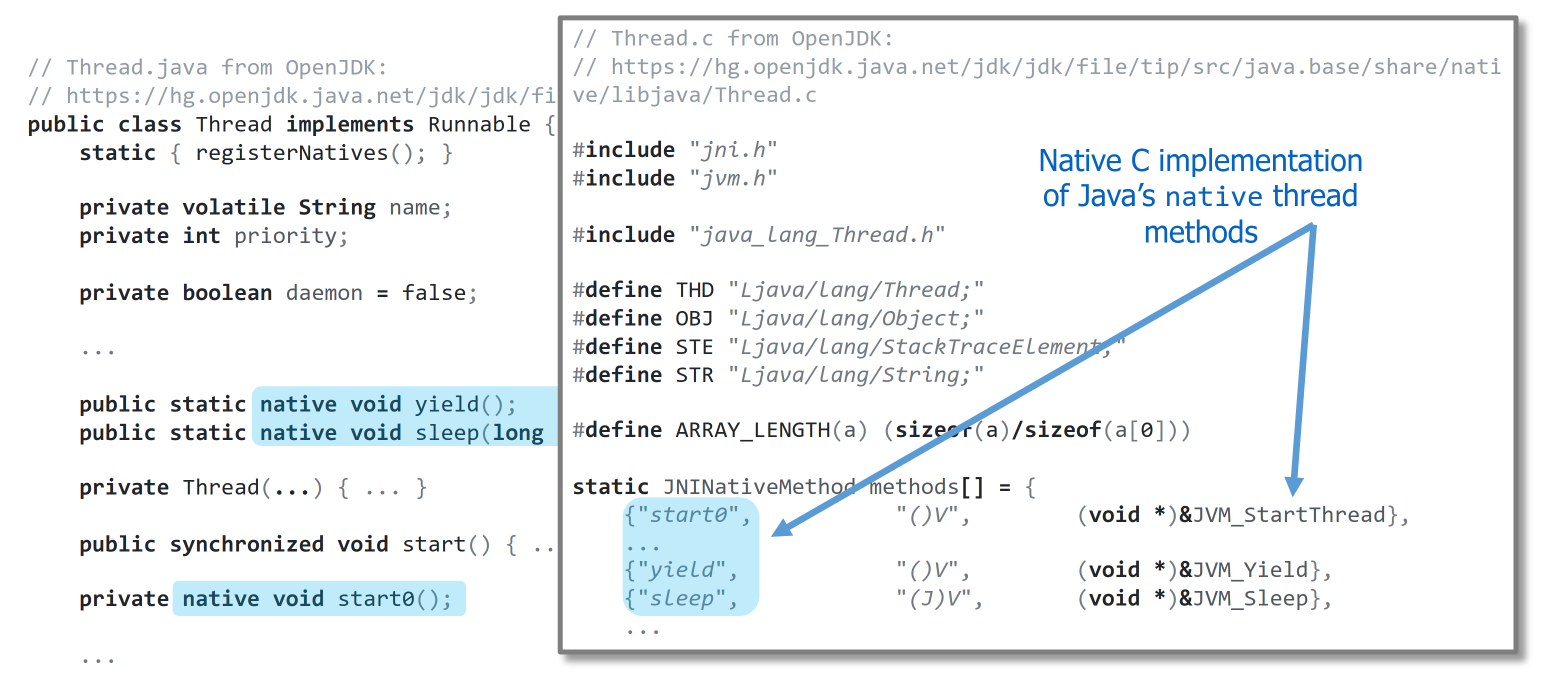Click the arrowhead pointing at JVM_StartThread

1294,486
